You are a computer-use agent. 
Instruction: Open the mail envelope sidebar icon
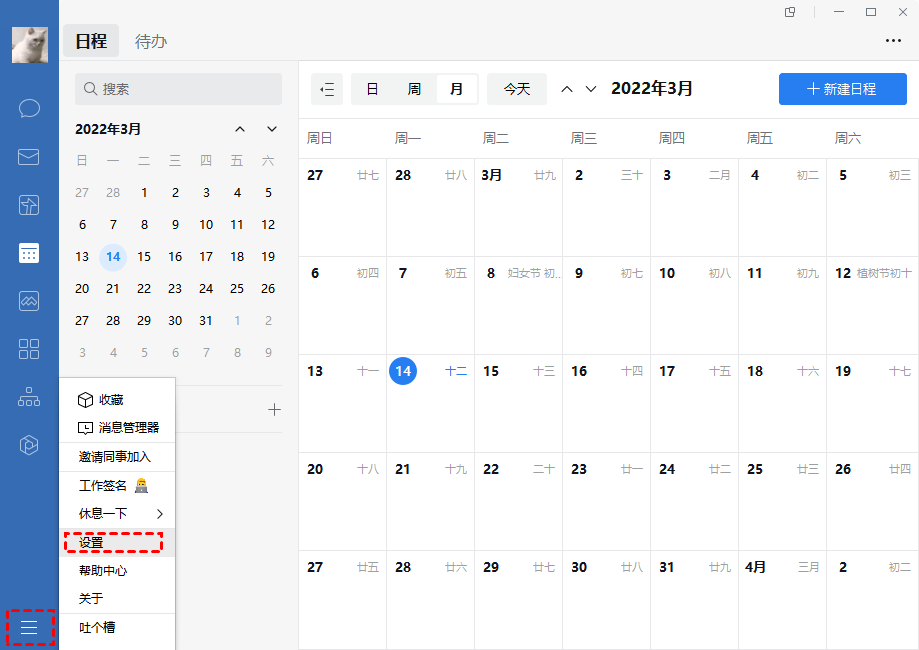[29, 156]
